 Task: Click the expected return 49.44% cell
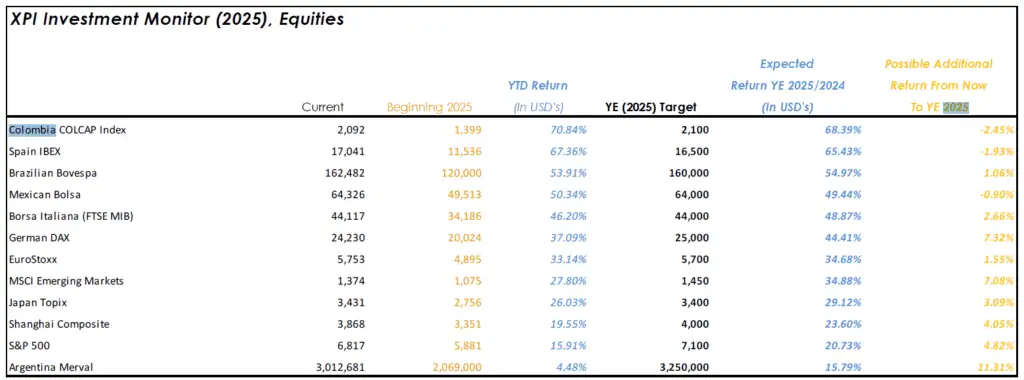coord(842,195)
